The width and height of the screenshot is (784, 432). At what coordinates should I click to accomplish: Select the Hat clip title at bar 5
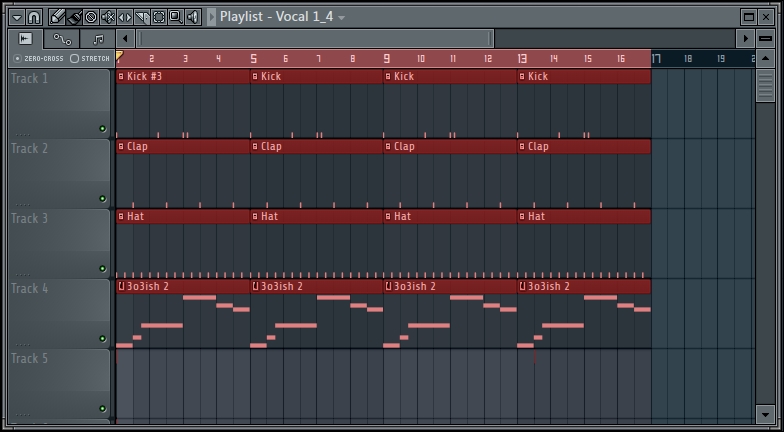[270, 216]
